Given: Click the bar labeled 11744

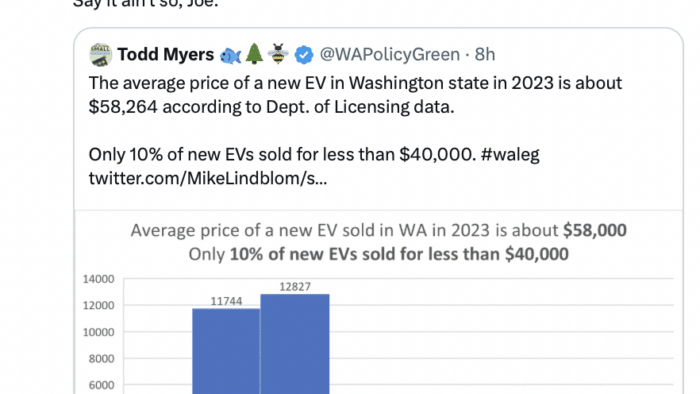Looking at the screenshot, I should click(226, 351).
